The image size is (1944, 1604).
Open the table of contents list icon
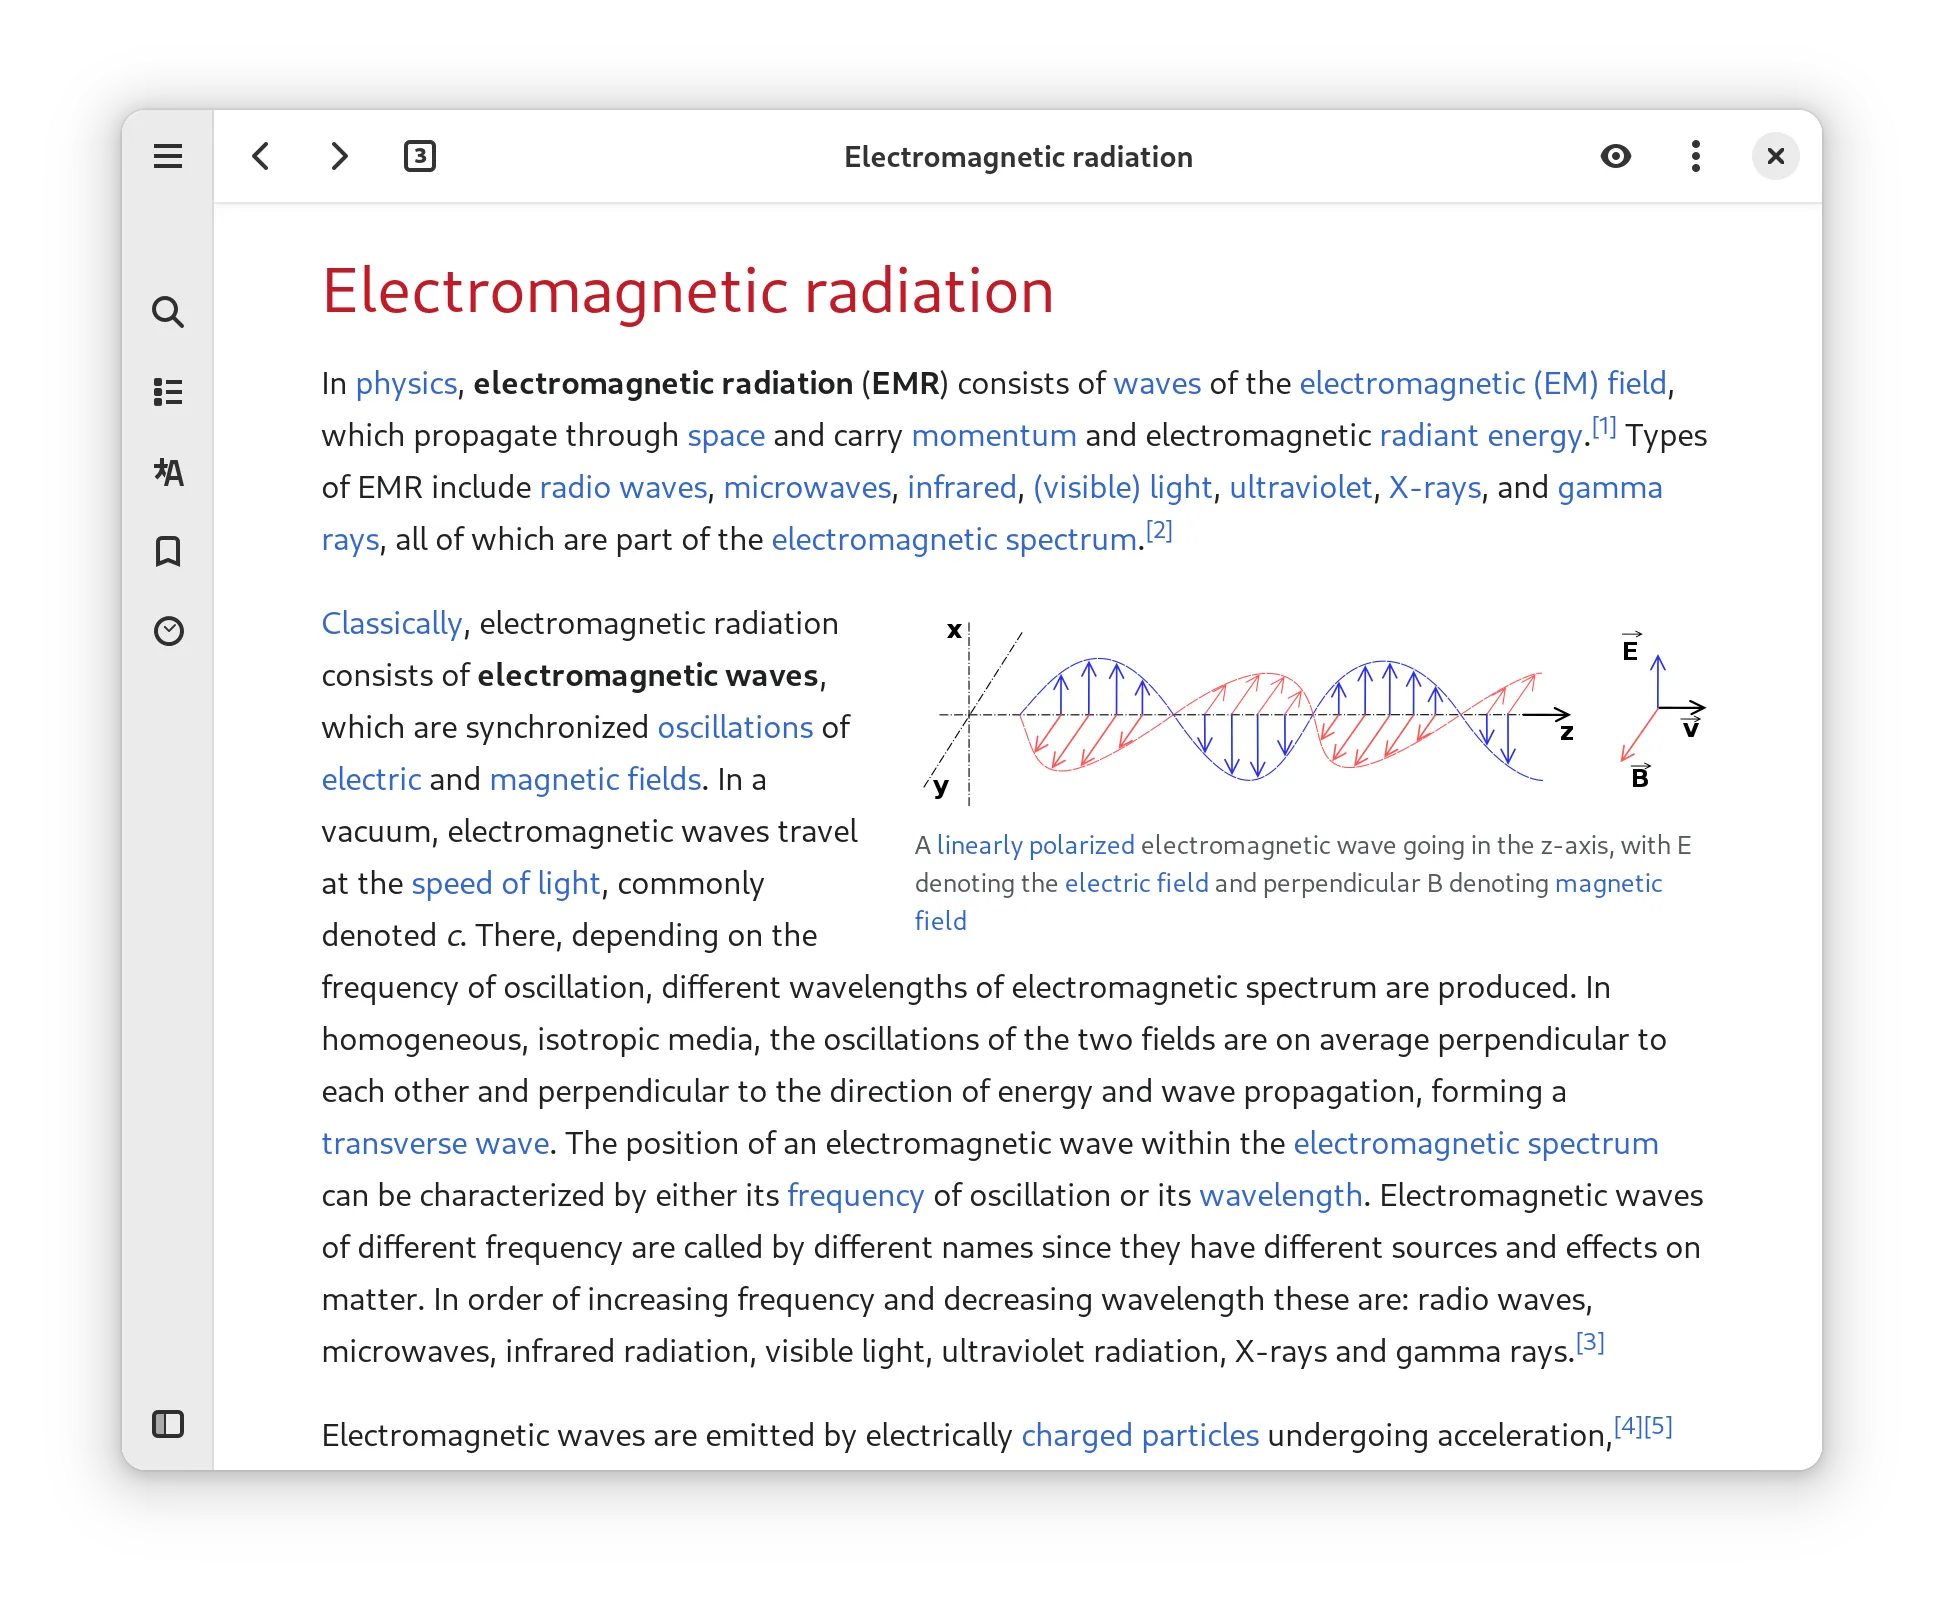pyautogui.click(x=168, y=392)
